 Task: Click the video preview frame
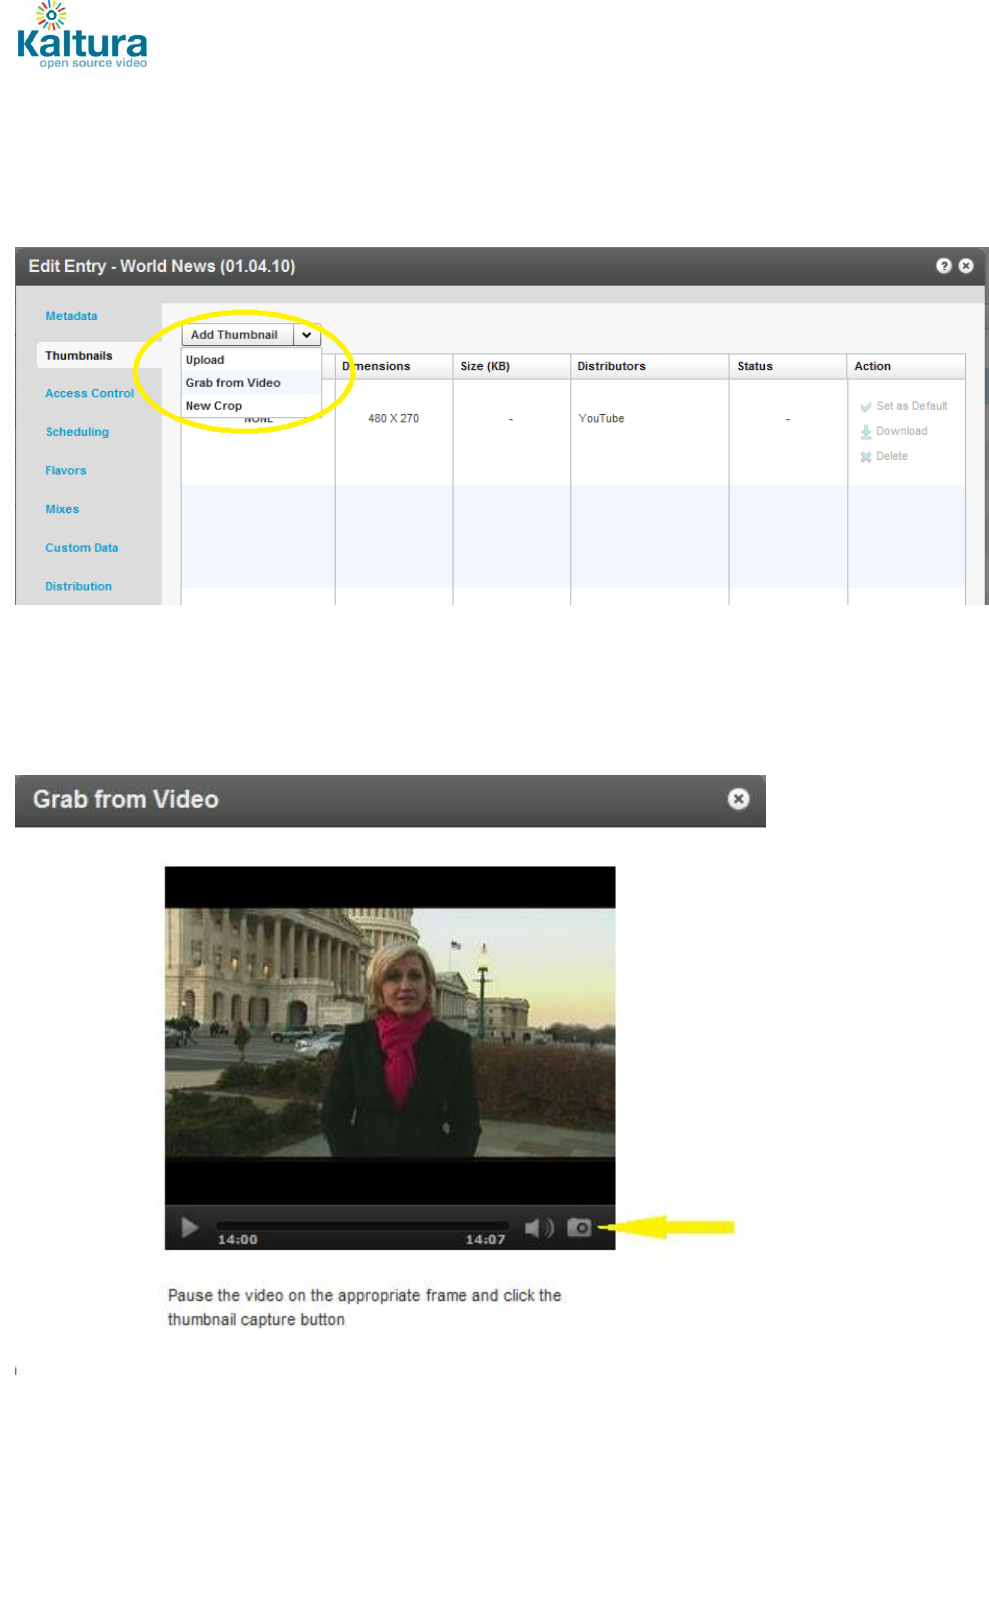[390, 1033]
